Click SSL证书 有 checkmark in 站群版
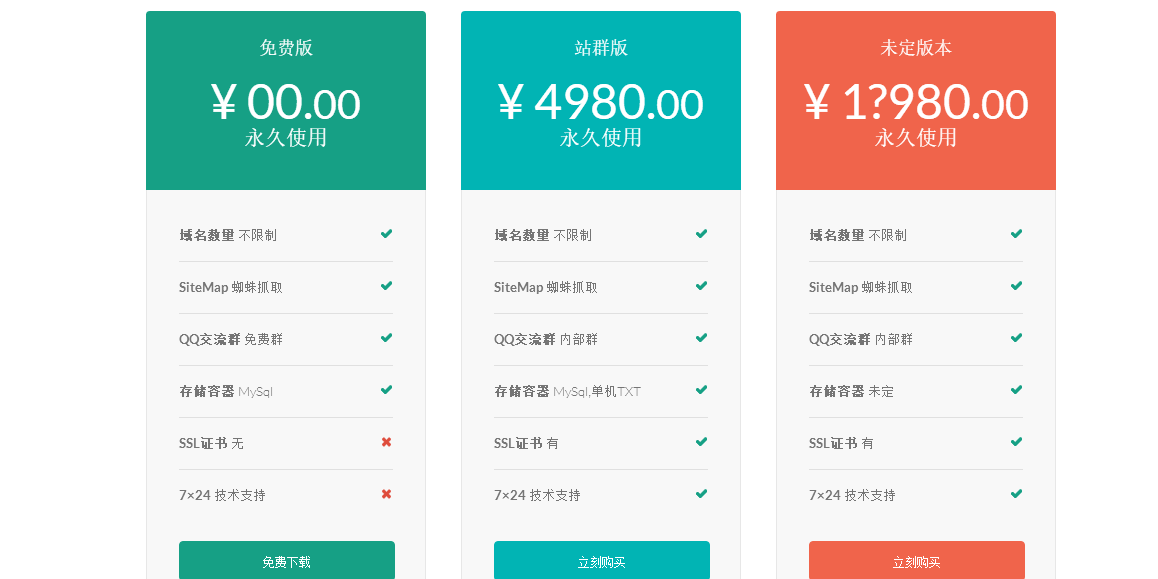 pyautogui.click(x=702, y=442)
